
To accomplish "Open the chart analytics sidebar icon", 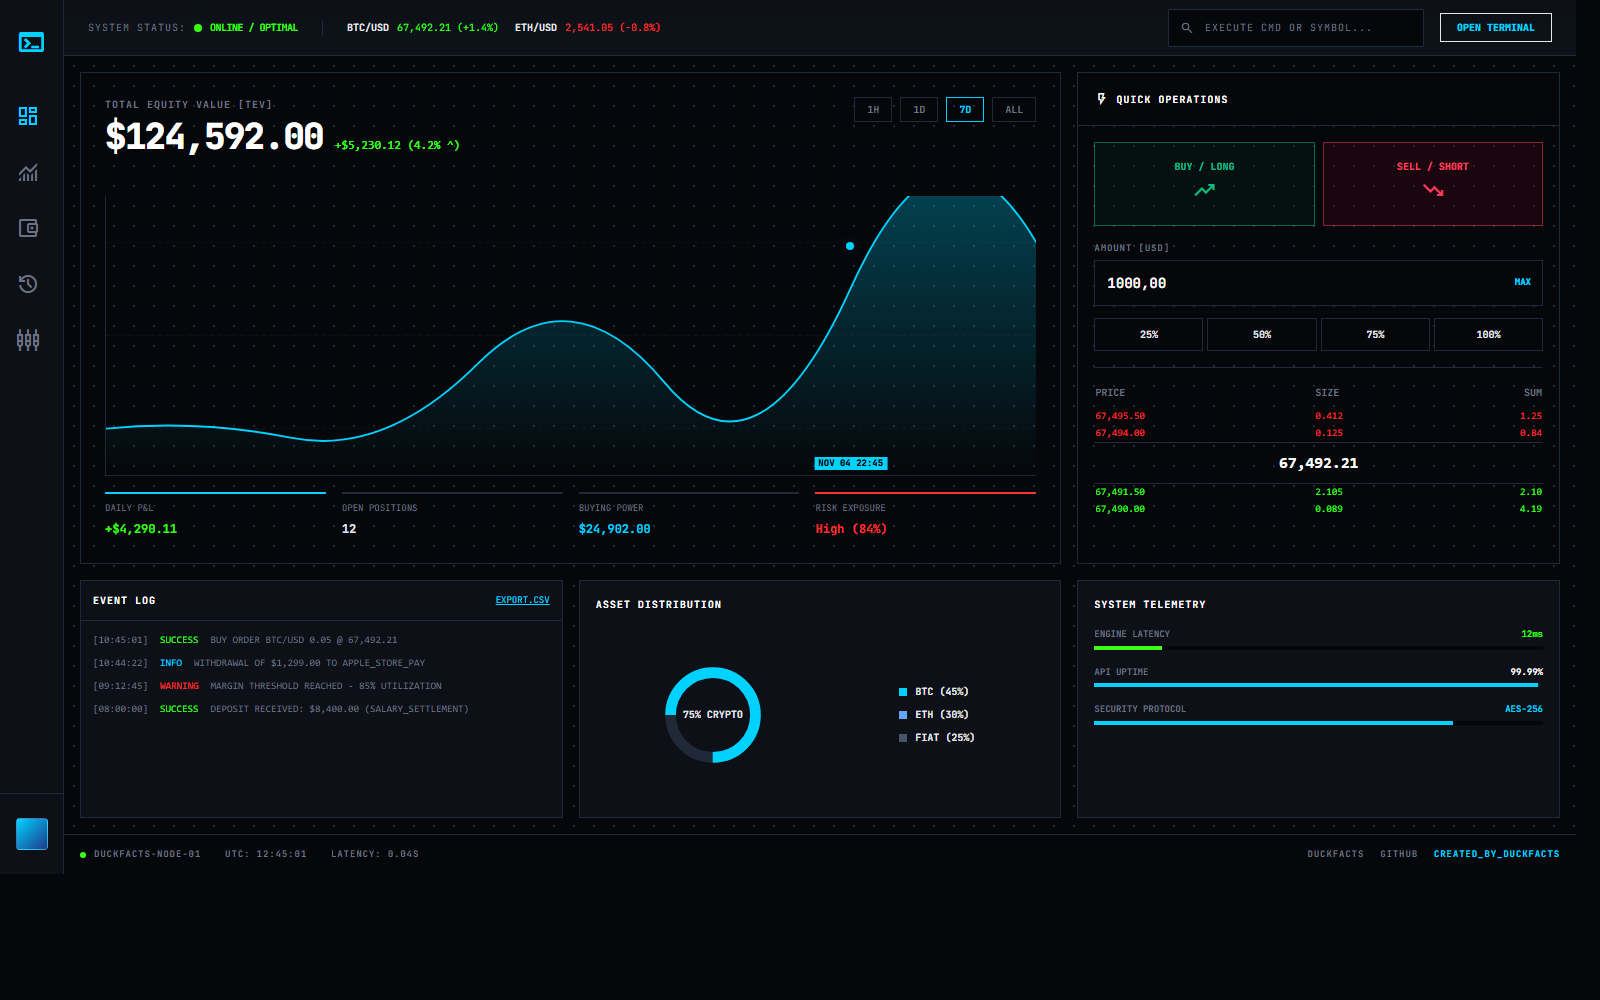I will tap(28, 172).
